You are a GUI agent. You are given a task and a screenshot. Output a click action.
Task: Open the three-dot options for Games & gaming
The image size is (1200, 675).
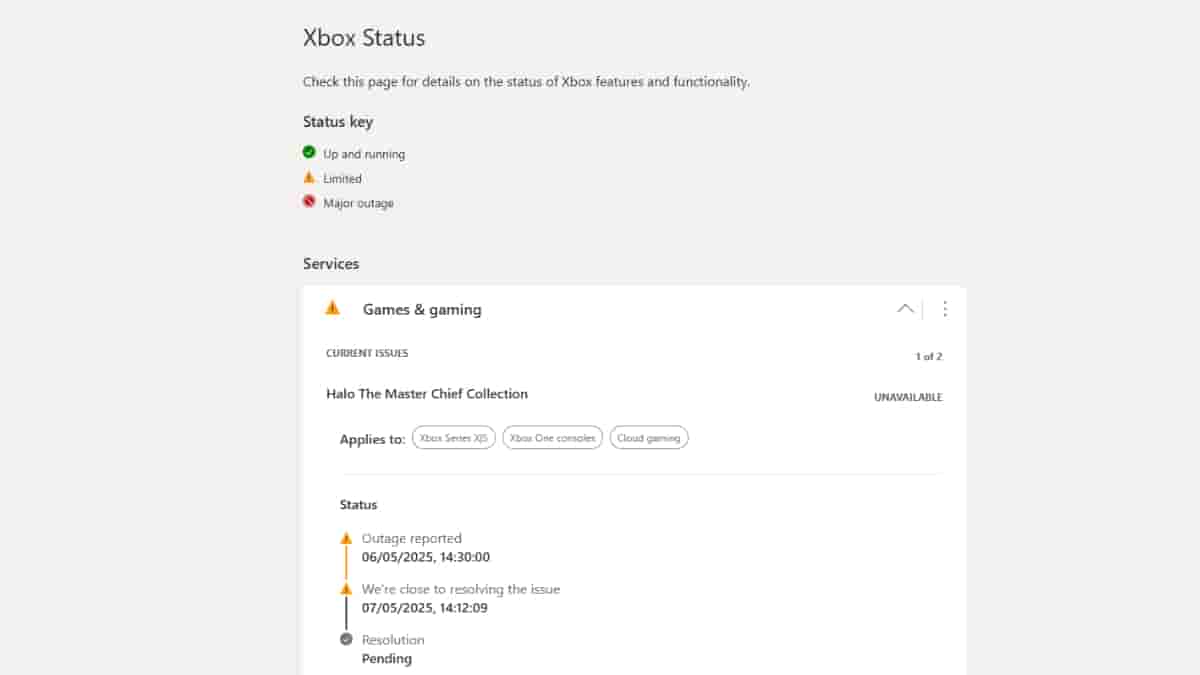(945, 309)
